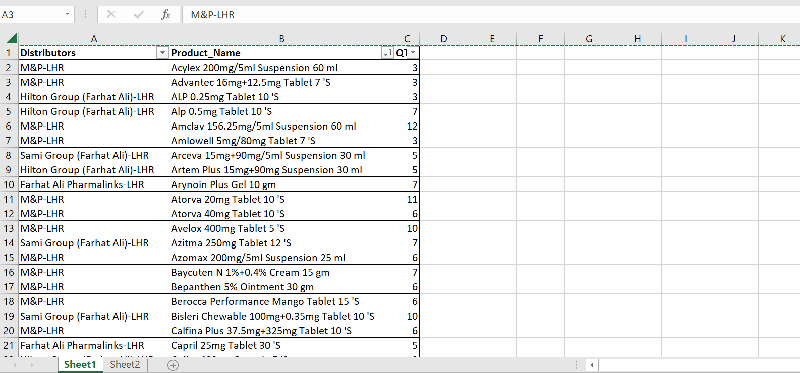
Task: Open the Name Box dropdown arrow
Action: coord(67,15)
